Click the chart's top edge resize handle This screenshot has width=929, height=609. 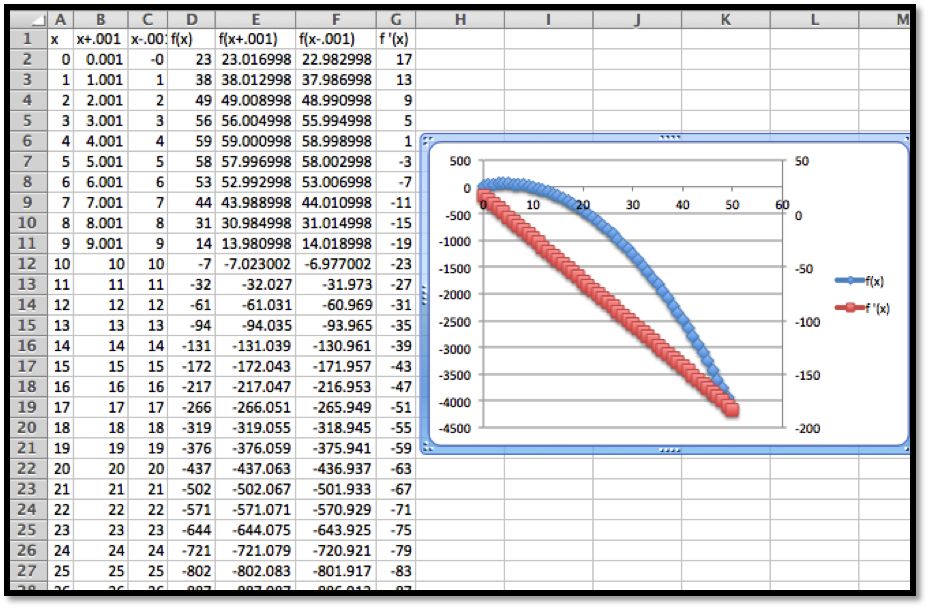[669, 139]
